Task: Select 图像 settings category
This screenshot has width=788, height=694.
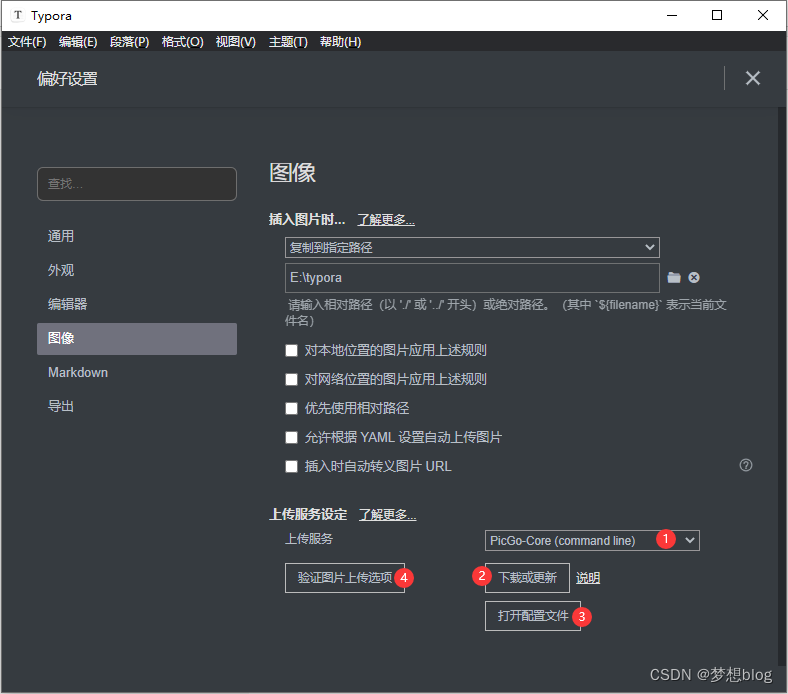Action: [x=137, y=339]
